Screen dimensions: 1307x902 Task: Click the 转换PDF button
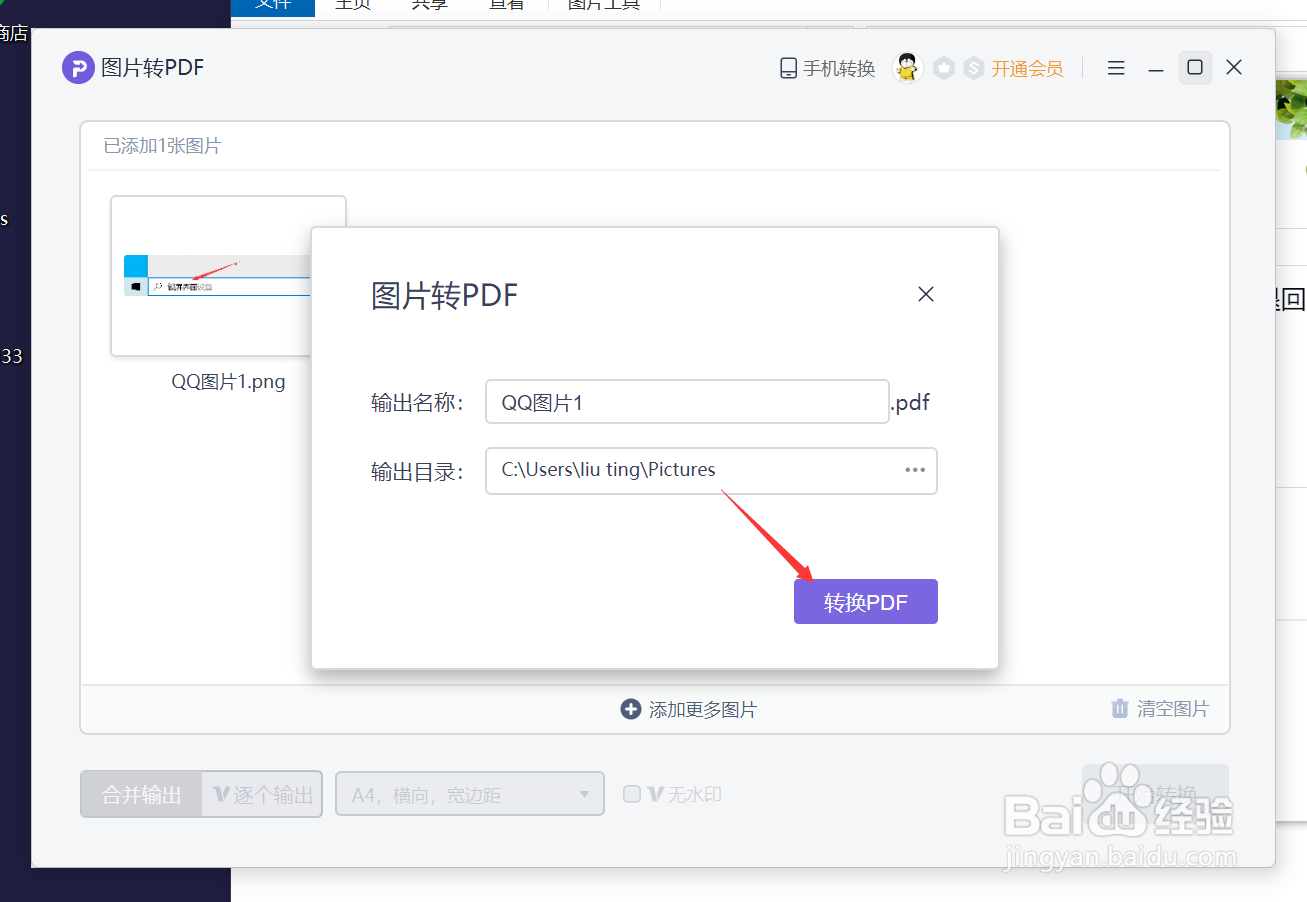pyautogui.click(x=865, y=601)
